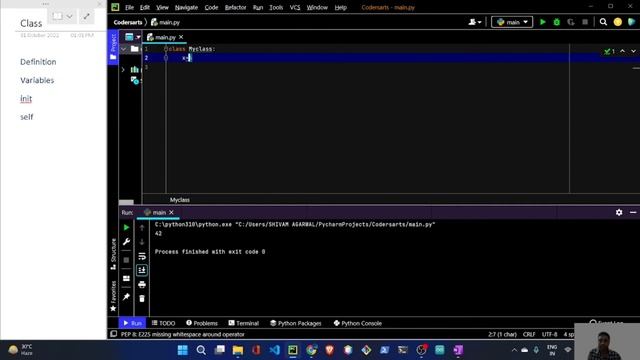Change CRLF line separator in status bar
The height and width of the screenshot is (360, 640).
click(529, 334)
